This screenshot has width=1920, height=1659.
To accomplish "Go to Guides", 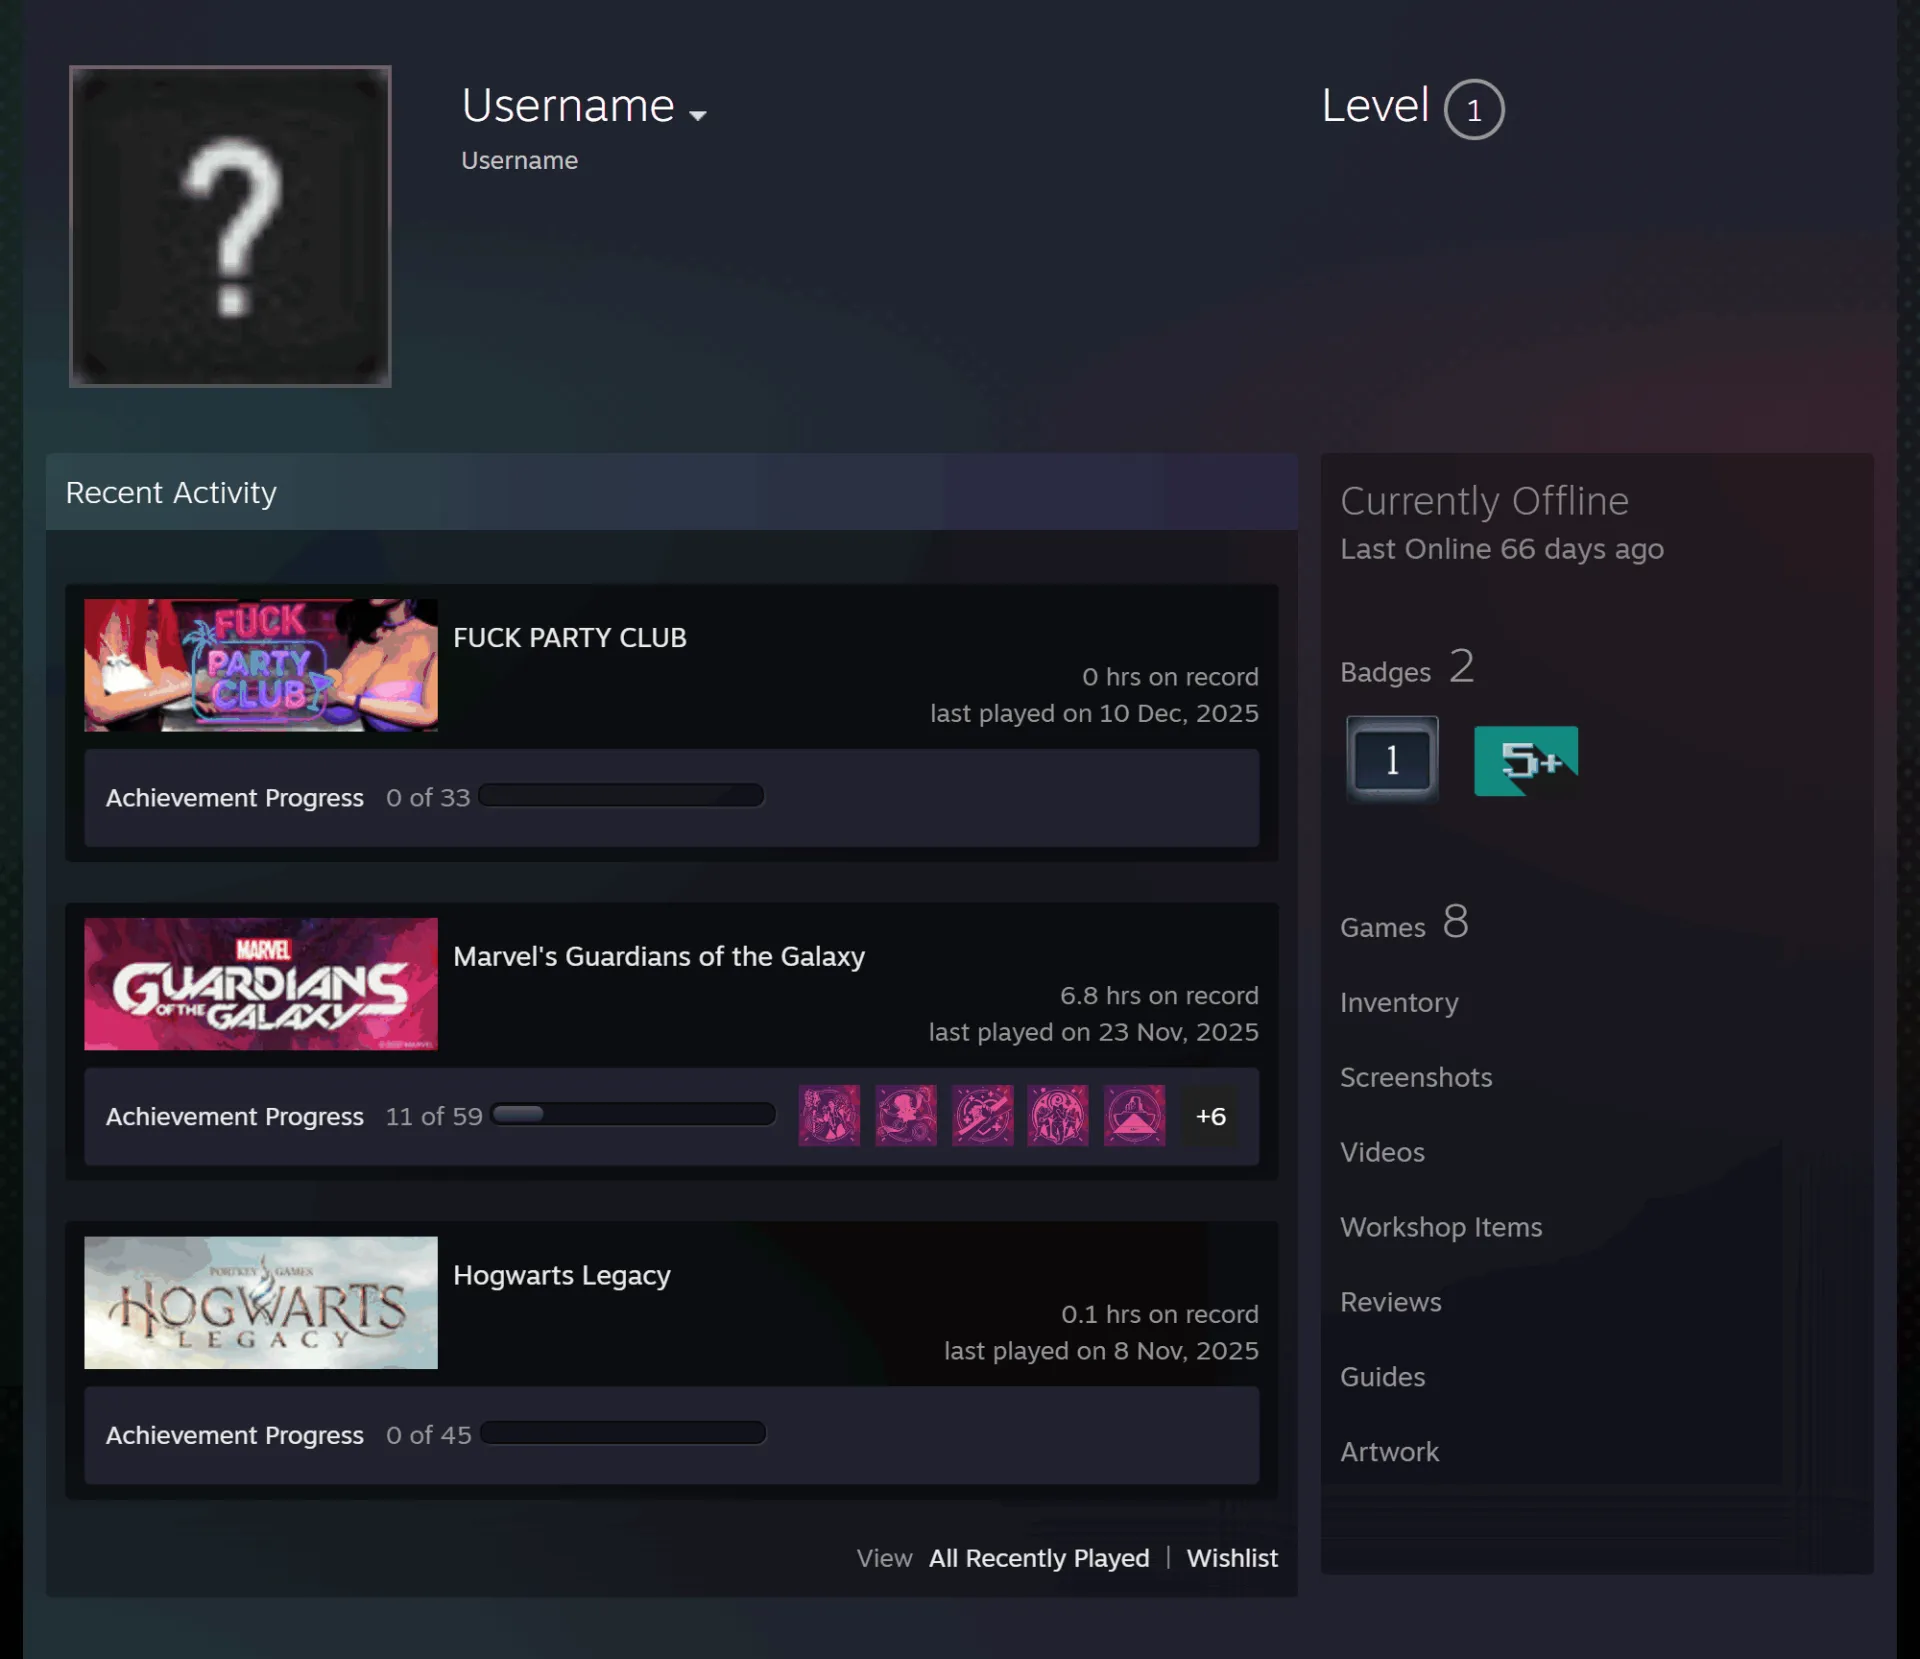I will [1382, 1377].
